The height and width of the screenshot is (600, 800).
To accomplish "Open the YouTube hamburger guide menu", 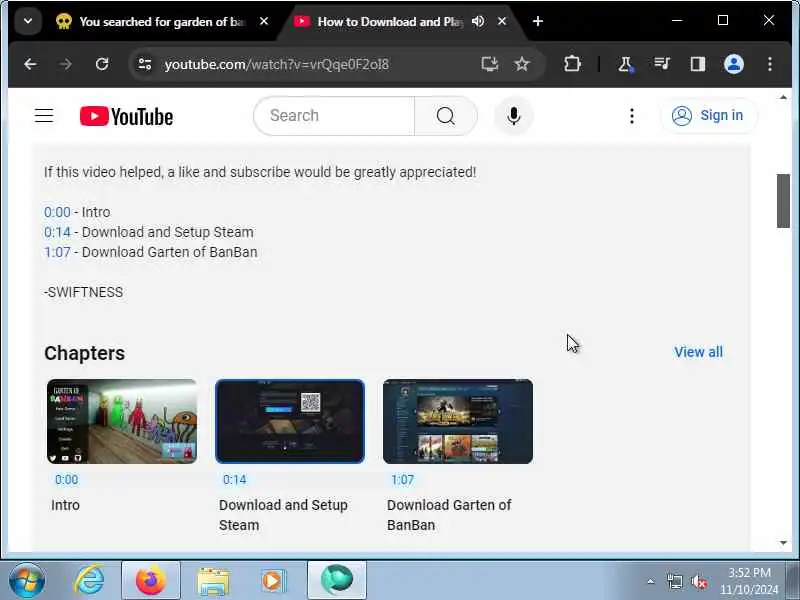I will (x=44, y=116).
